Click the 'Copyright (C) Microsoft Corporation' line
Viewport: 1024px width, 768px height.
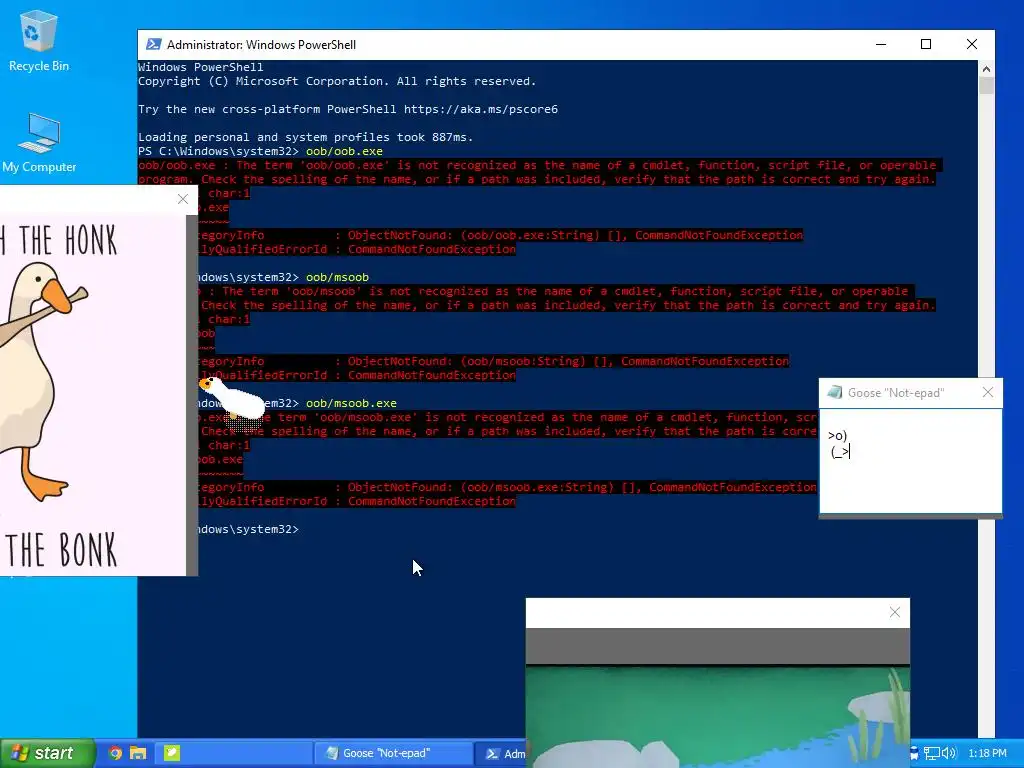click(x=337, y=81)
